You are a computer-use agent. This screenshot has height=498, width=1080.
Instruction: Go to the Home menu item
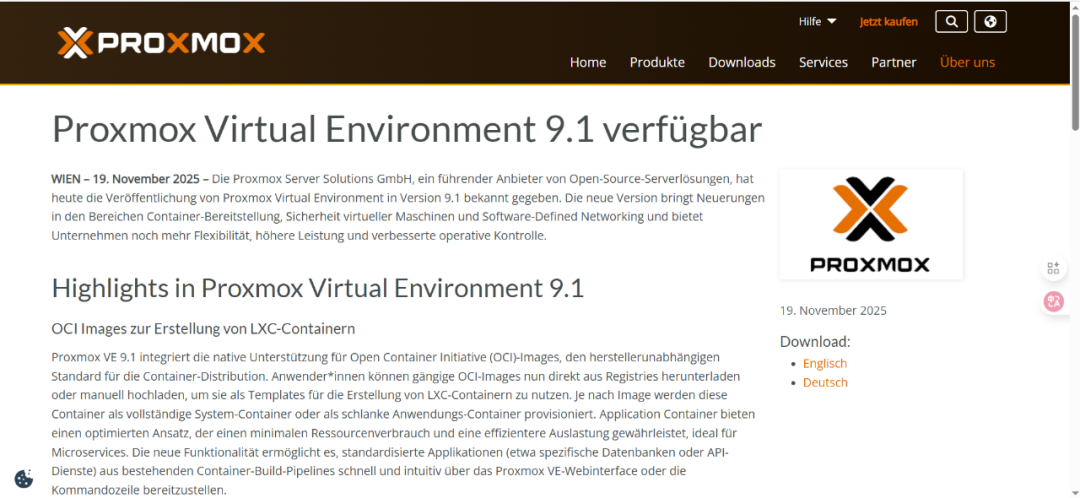click(x=588, y=62)
